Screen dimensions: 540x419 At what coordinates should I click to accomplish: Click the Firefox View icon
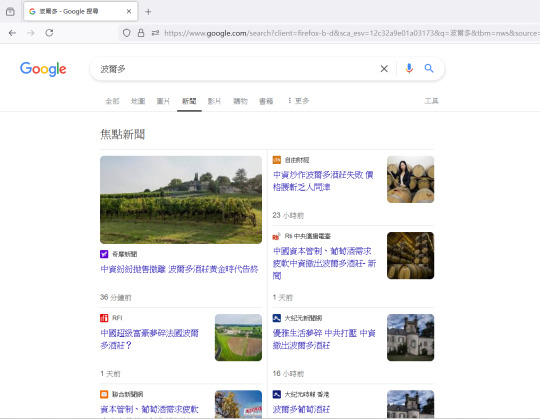pos(10,12)
